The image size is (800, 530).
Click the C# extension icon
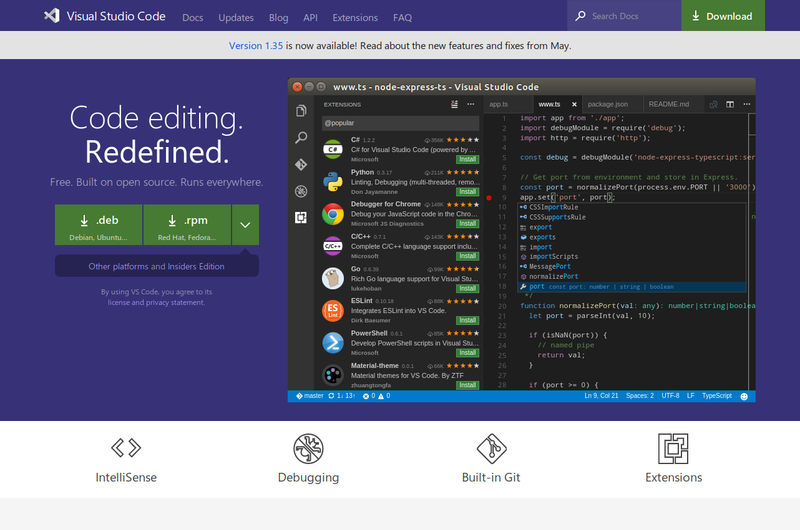[333, 149]
